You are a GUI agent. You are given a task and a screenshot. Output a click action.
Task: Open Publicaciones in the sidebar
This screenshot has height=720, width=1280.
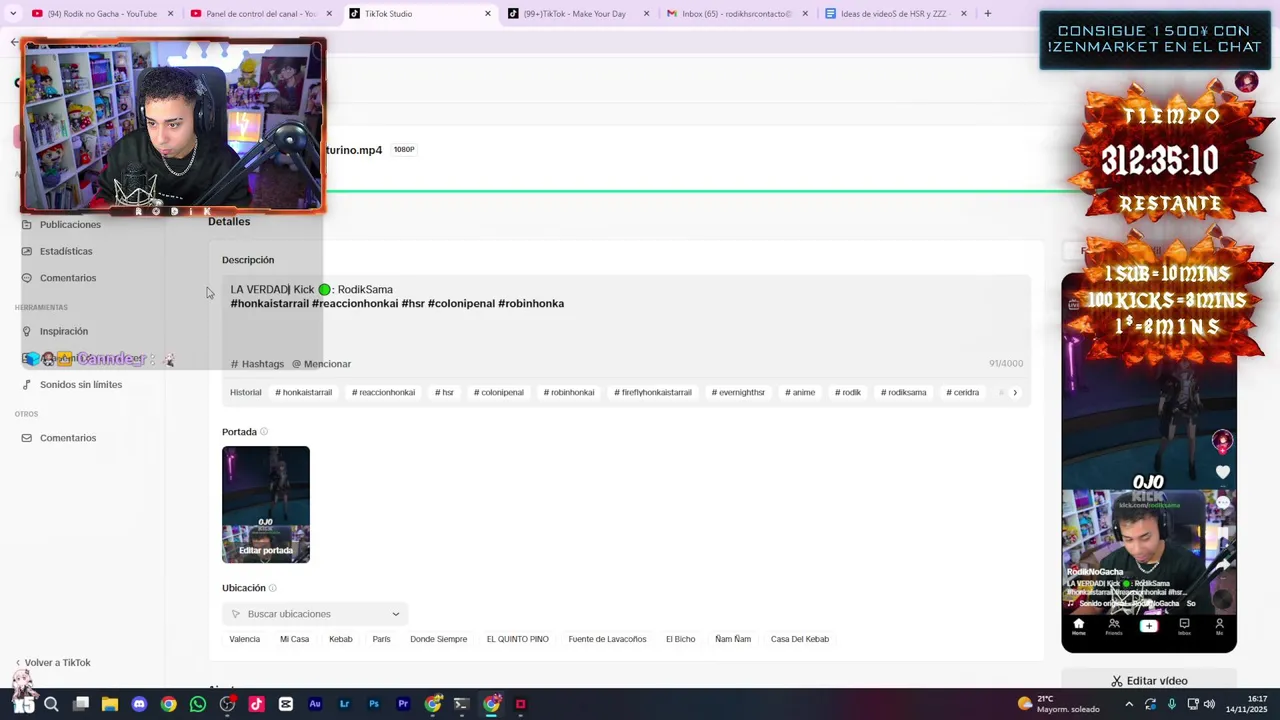pyautogui.click(x=70, y=225)
